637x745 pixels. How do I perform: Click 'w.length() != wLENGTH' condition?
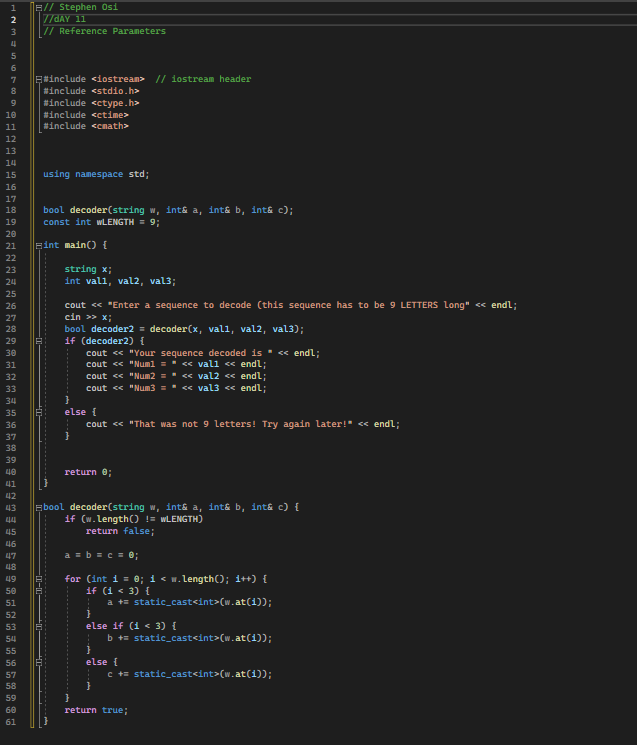tap(142, 519)
